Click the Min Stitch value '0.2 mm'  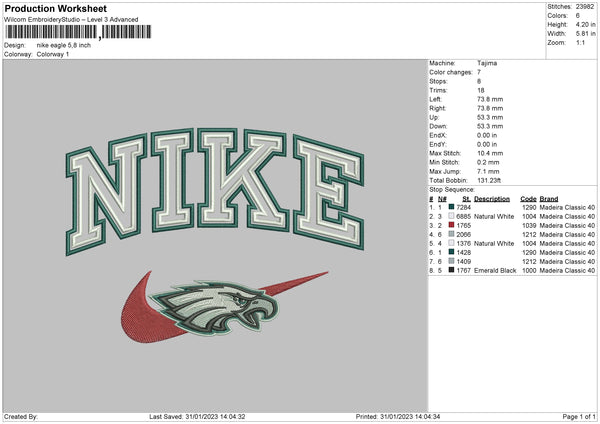[488, 162]
